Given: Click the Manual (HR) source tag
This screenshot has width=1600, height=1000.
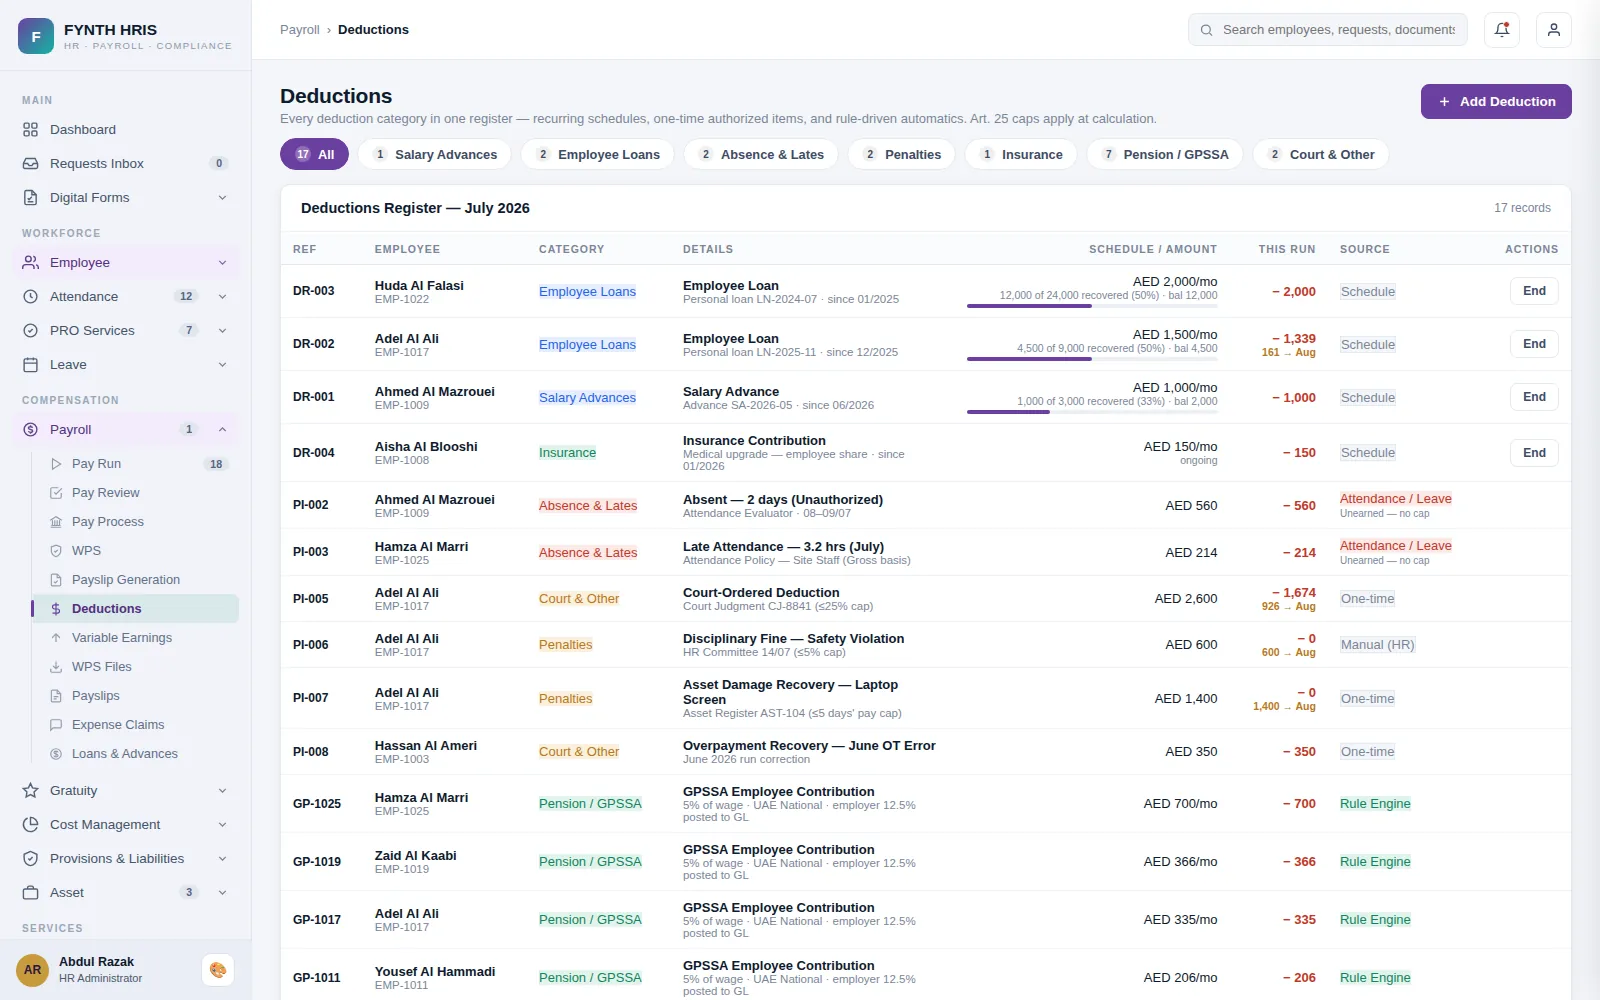Looking at the screenshot, I should (1377, 645).
